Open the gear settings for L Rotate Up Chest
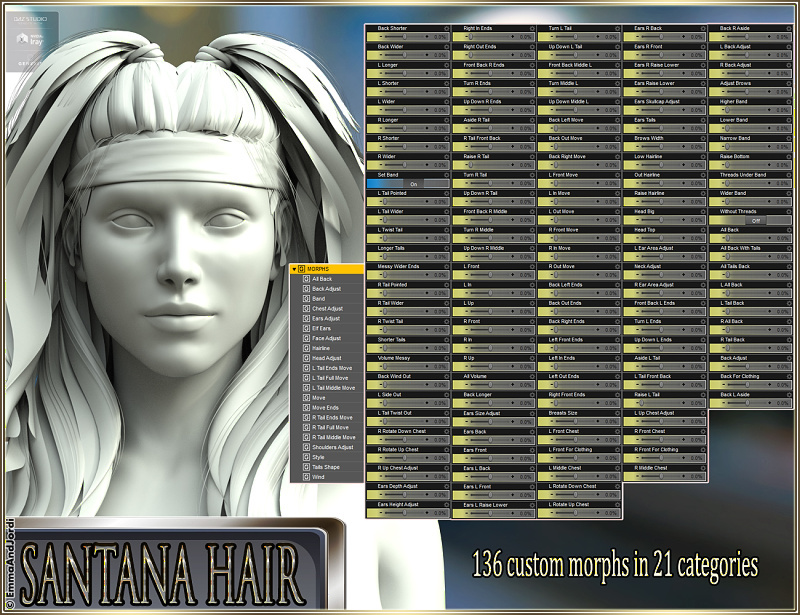This screenshot has height=615, width=800. click(617, 505)
